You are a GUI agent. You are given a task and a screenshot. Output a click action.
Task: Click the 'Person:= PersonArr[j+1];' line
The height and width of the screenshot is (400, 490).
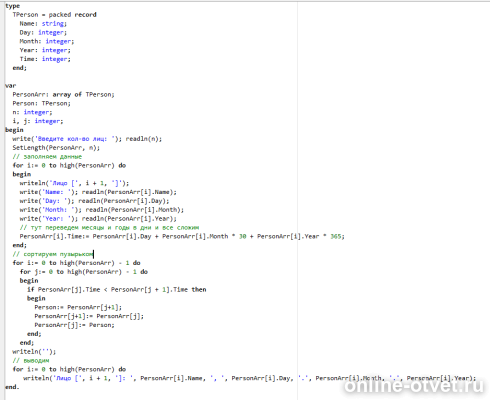78,307
